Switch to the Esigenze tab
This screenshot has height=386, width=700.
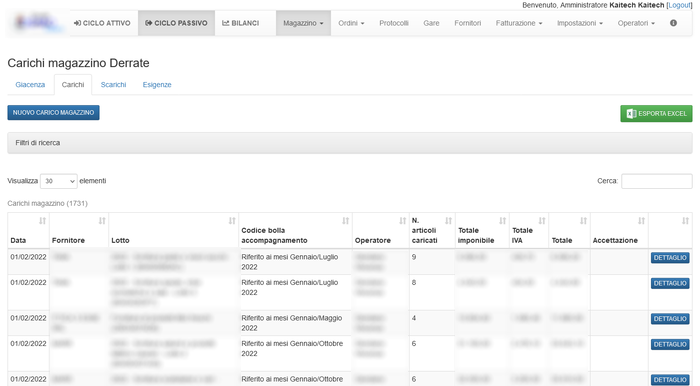(x=157, y=85)
